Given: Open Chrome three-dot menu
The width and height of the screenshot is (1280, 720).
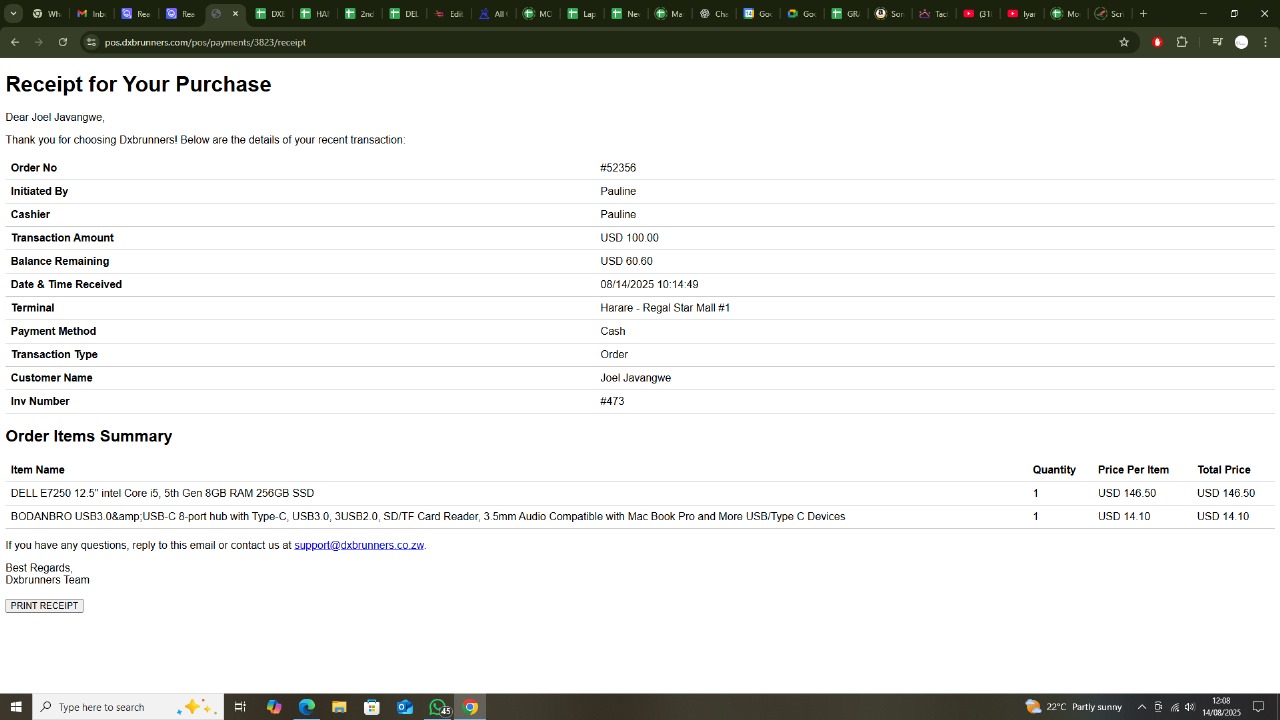Looking at the screenshot, I should pyautogui.click(x=1266, y=42).
